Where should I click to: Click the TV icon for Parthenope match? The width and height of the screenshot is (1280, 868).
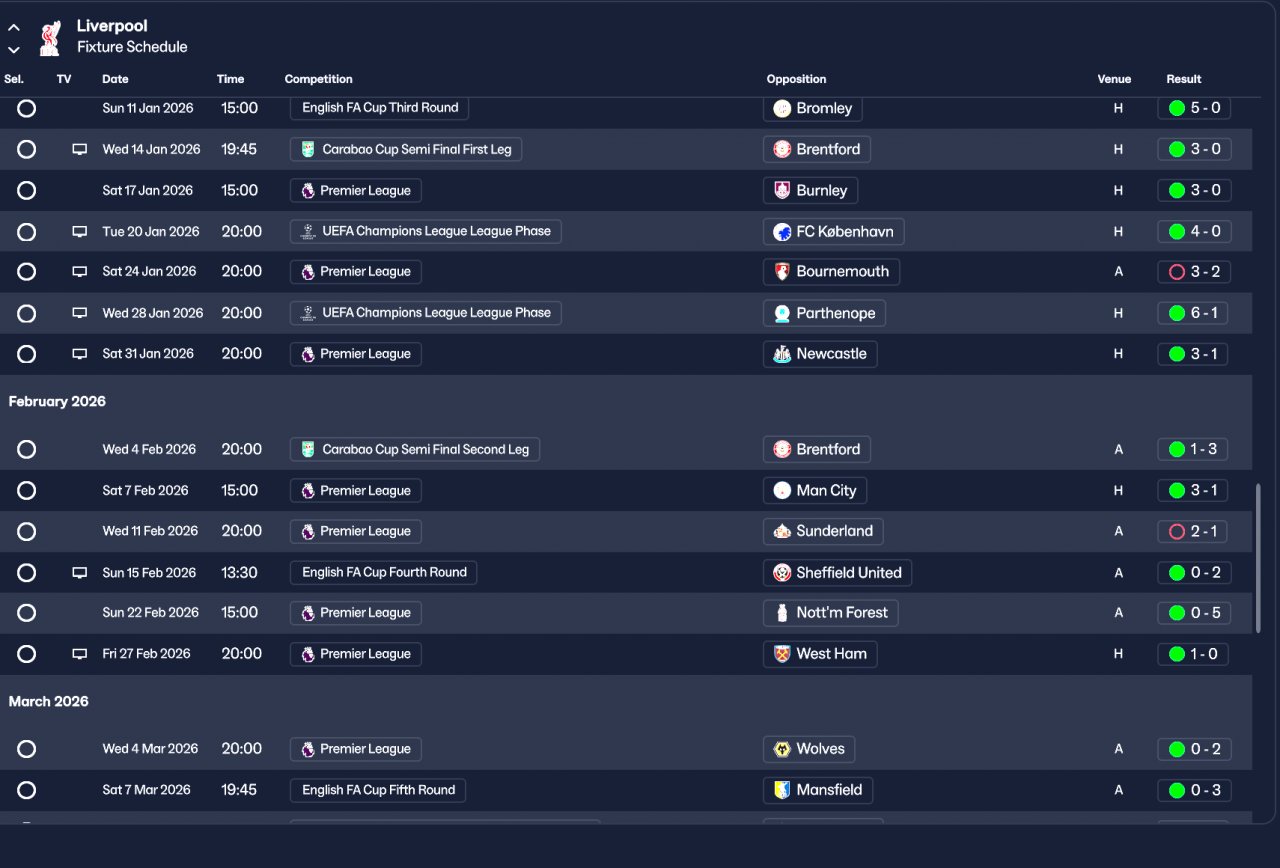(x=80, y=314)
